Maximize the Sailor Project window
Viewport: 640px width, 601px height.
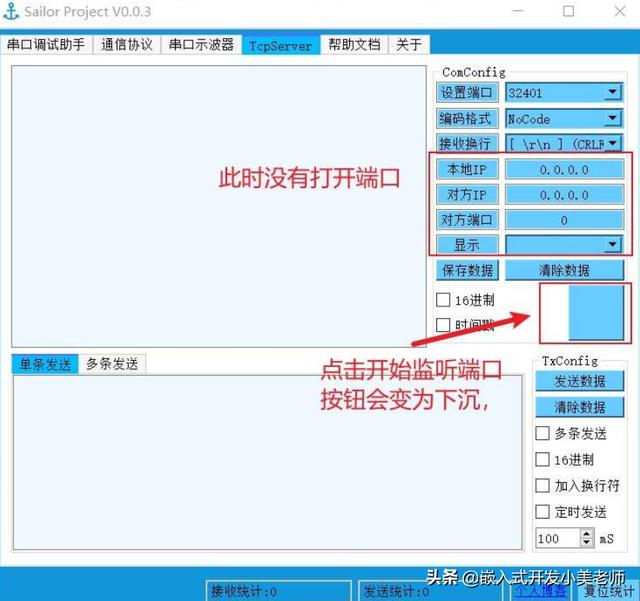point(569,11)
